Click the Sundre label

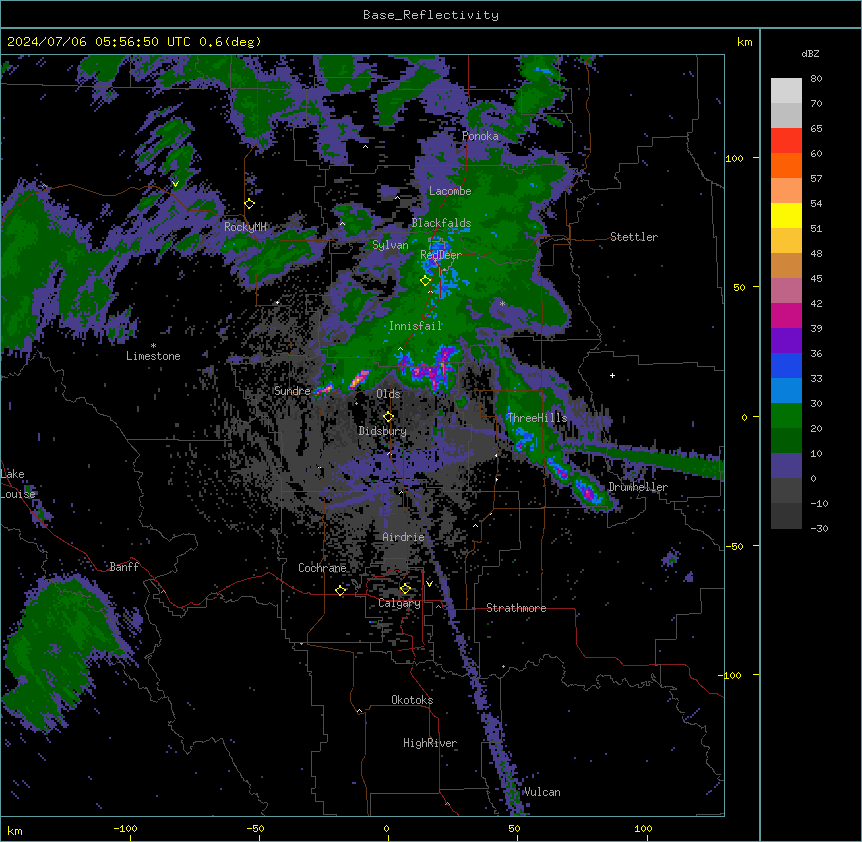[x=292, y=391]
